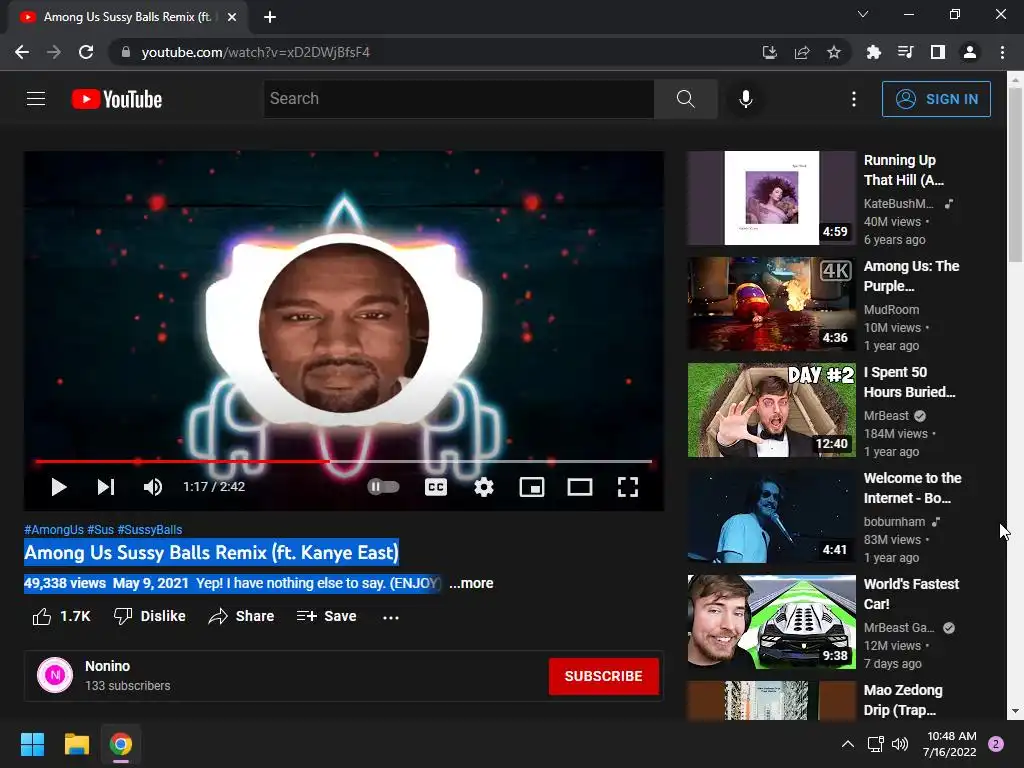
Task: Go back in browser
Action: 22,52
